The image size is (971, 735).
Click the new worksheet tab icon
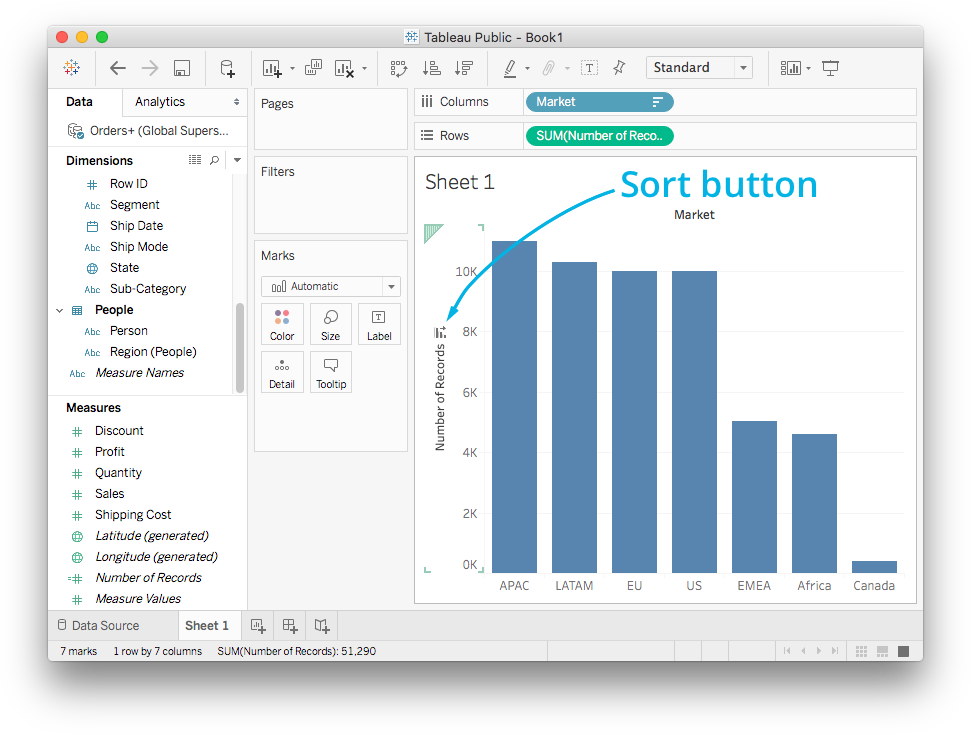point(258,626)
